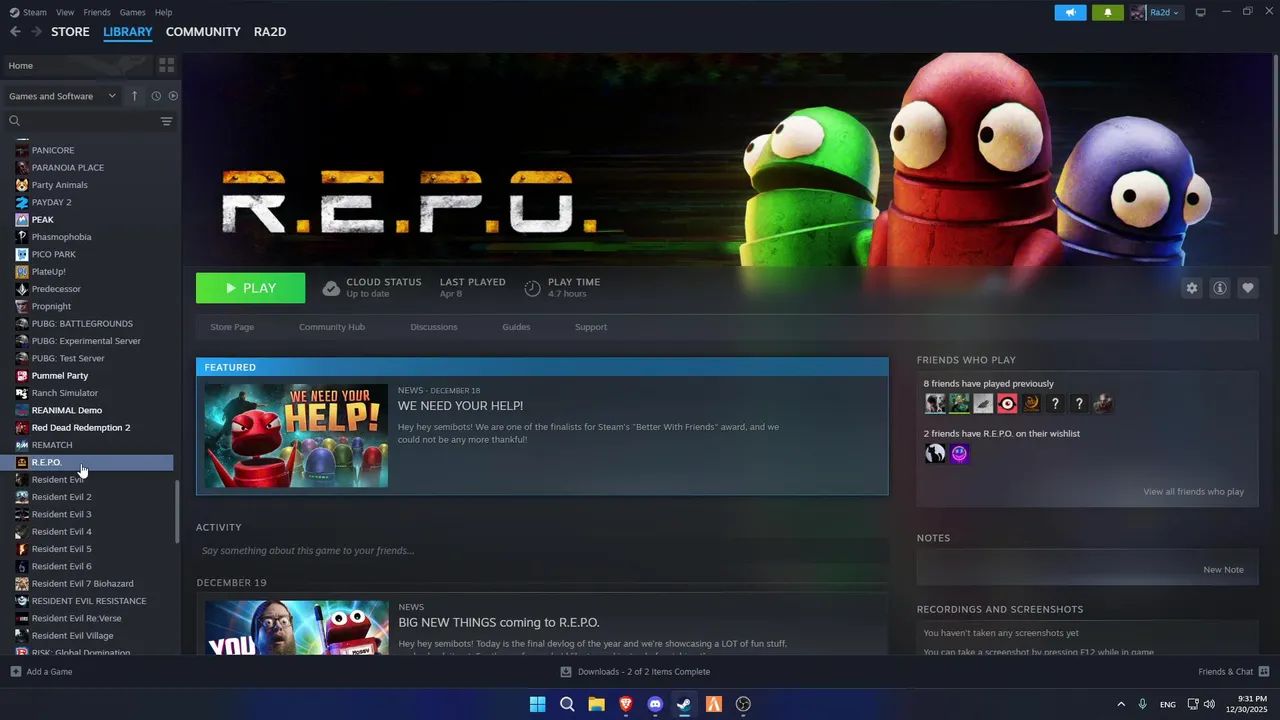Open Windows Start menu
The image size is (1280, 720).
click(x=537, y=704)
